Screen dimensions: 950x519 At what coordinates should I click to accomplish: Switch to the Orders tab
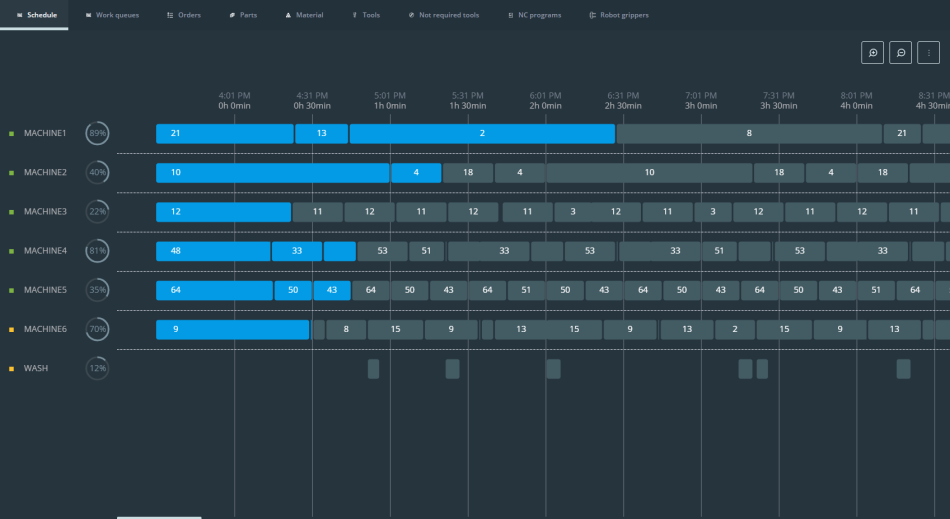[x=184, y=15]
